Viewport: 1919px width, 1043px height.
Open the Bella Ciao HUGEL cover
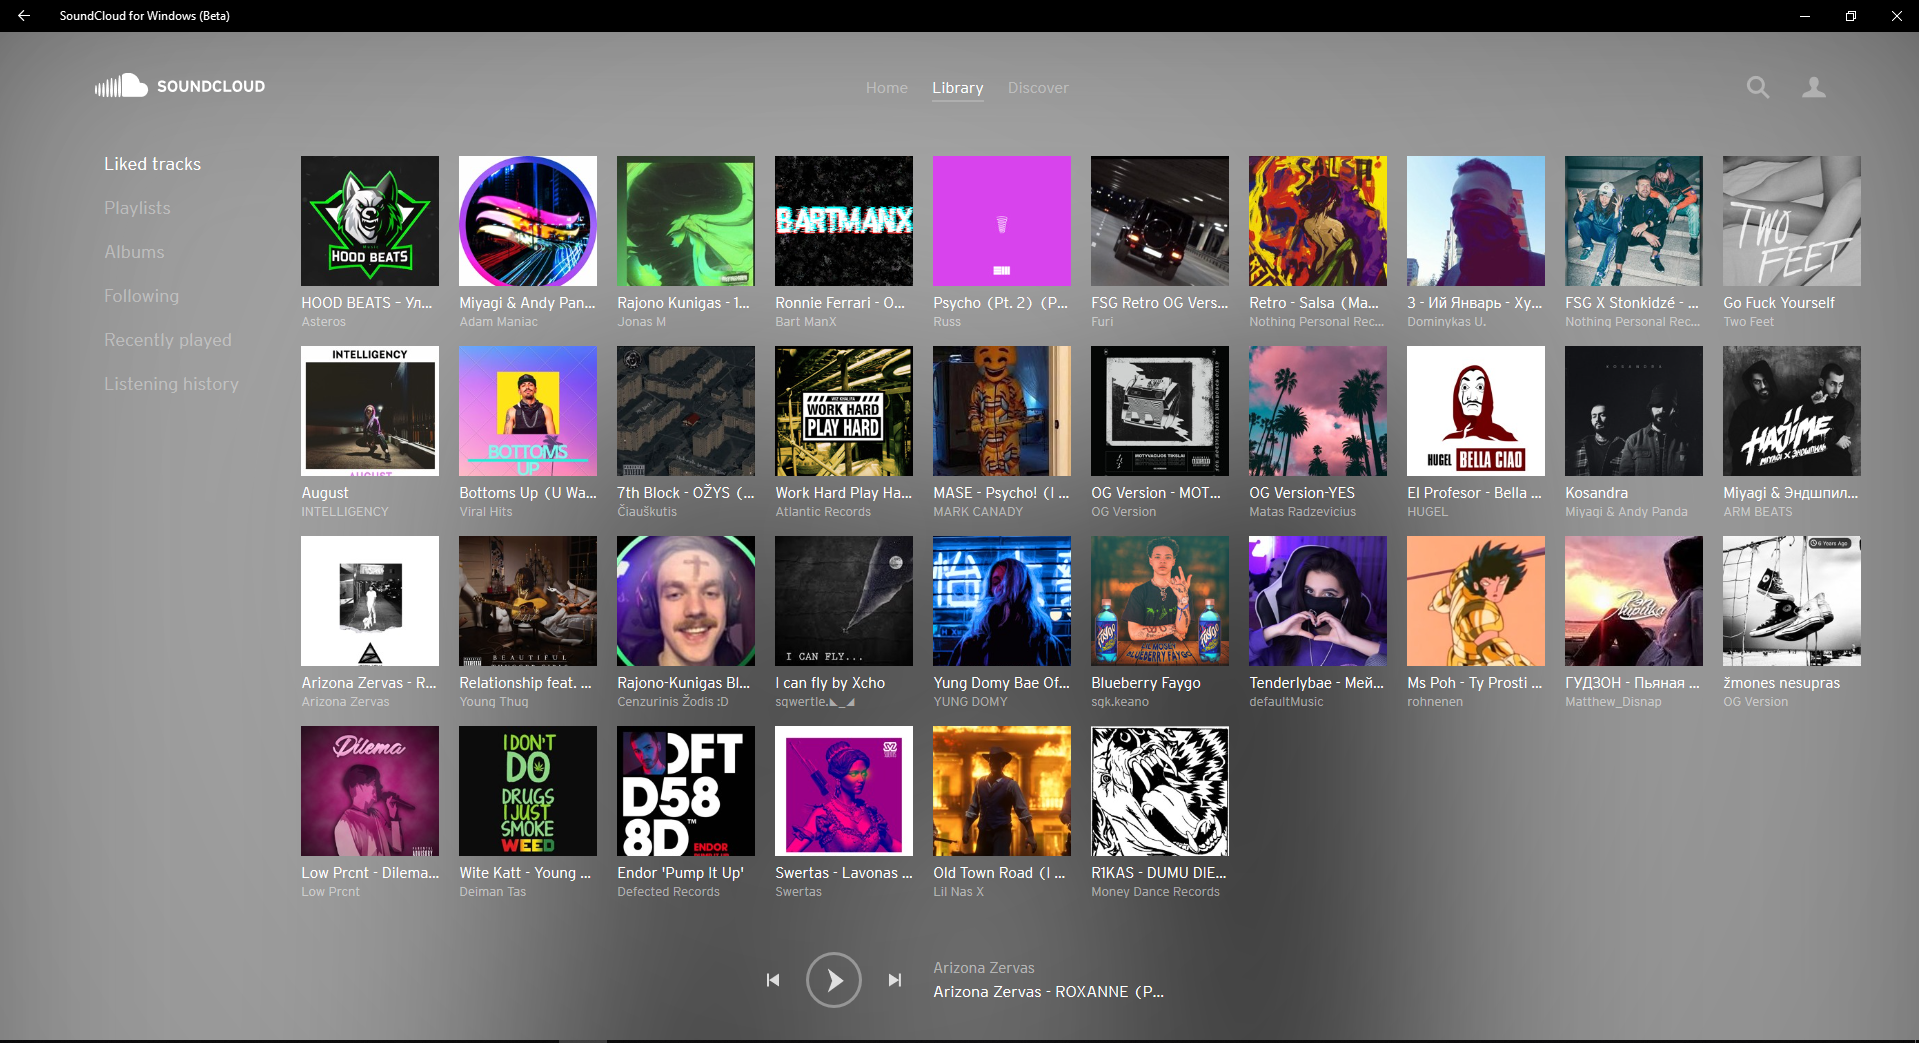pyautogui.click(x=1476, y=411)
